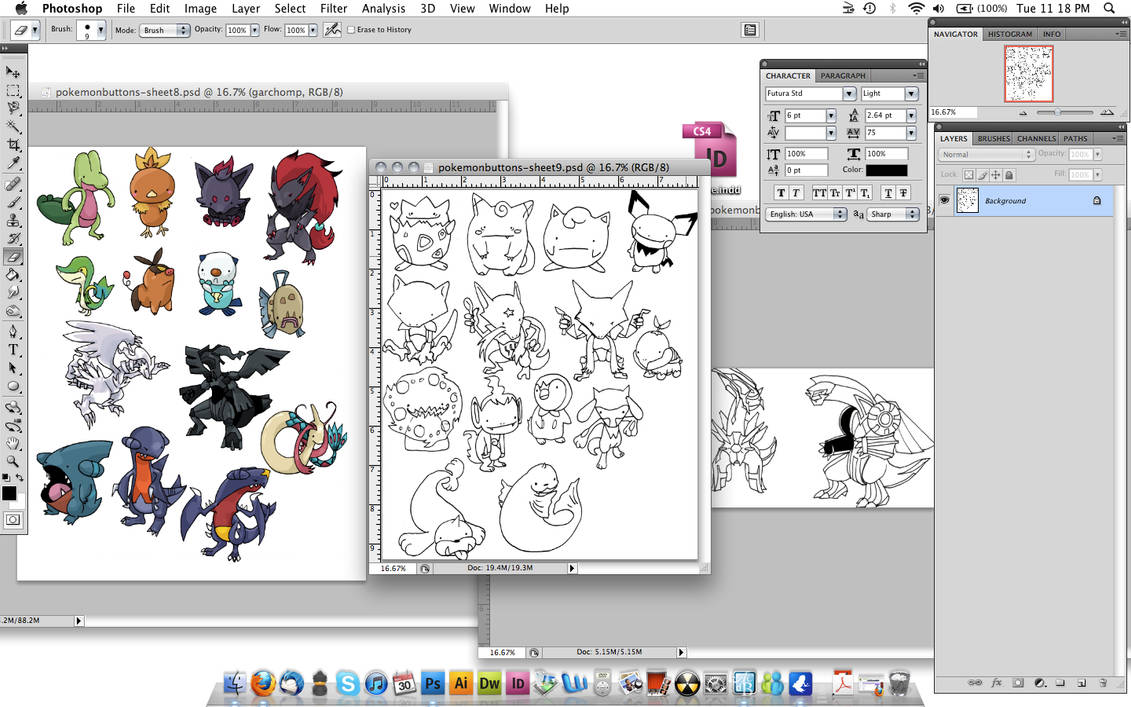Click the foreground color swatch in toolbox

[9, 493]
